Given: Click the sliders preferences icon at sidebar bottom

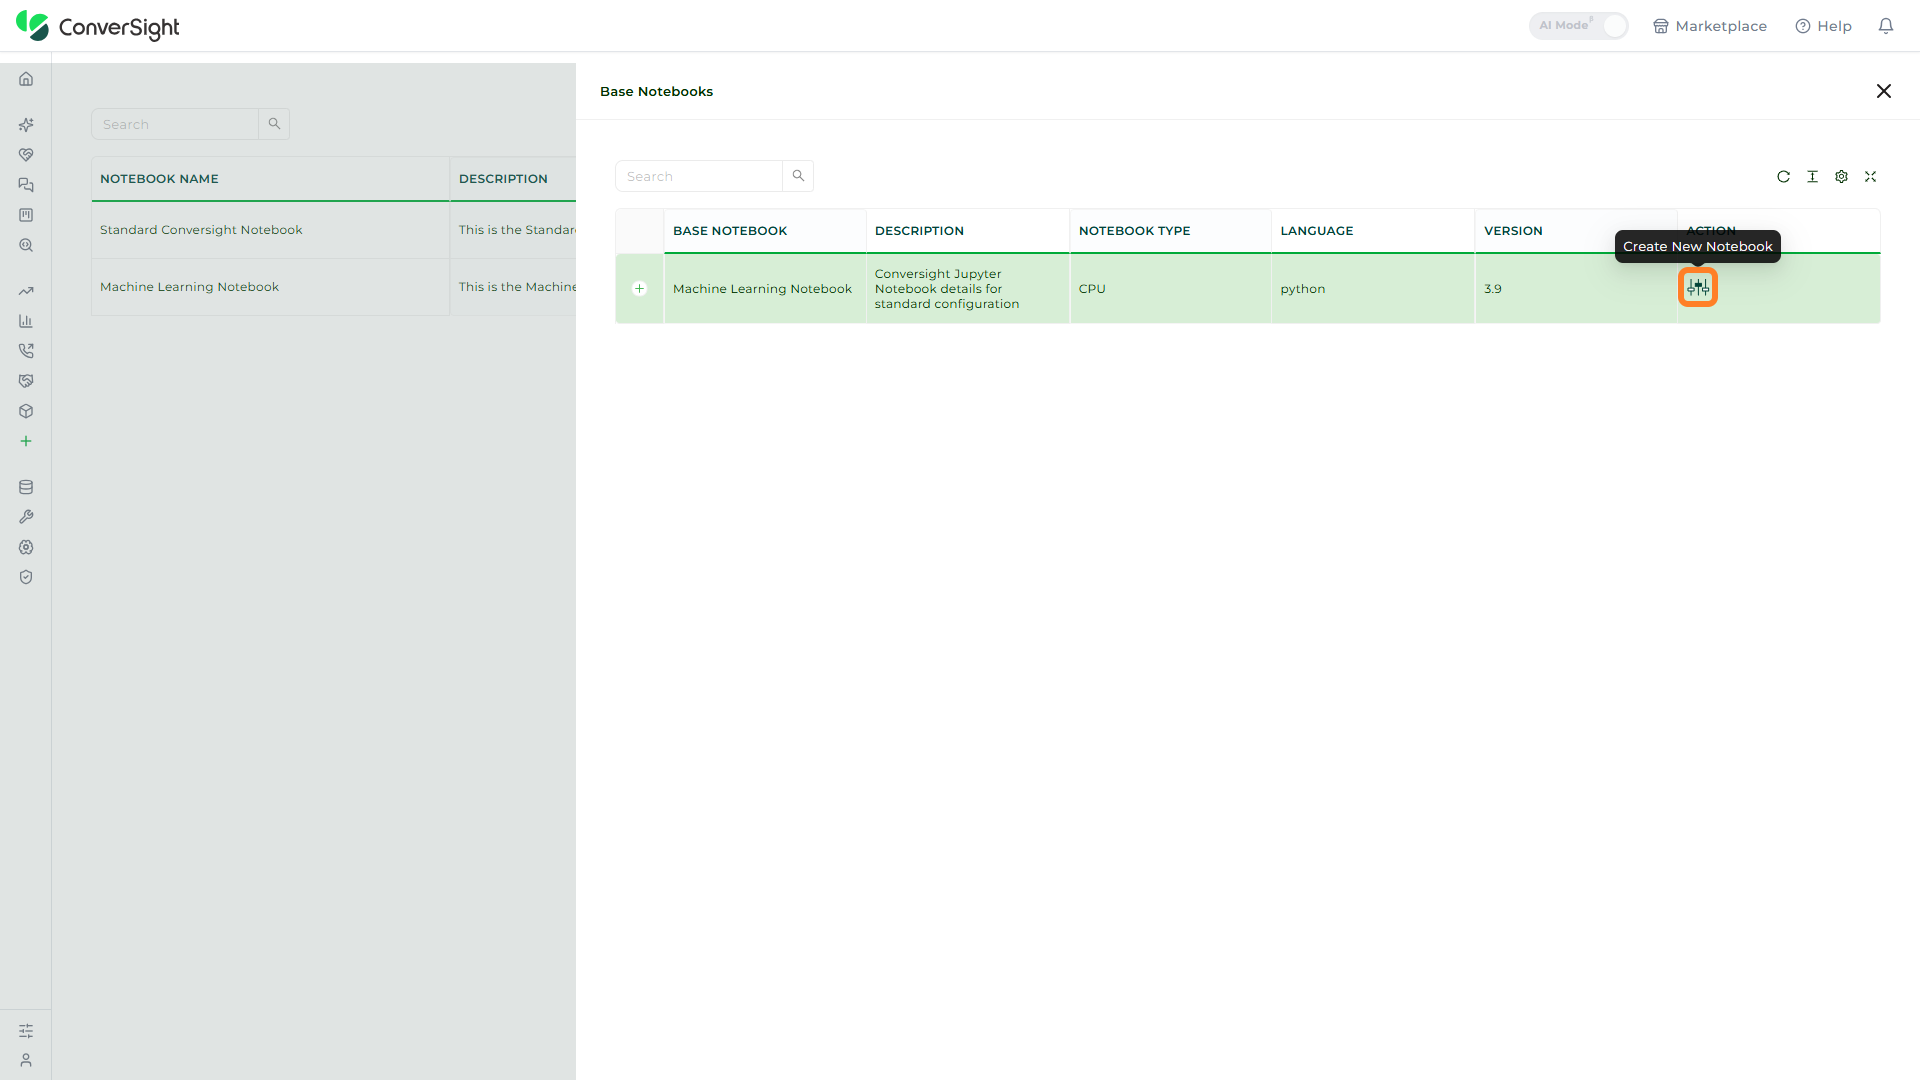Looking at the screenshot, I should [26, 1031].
